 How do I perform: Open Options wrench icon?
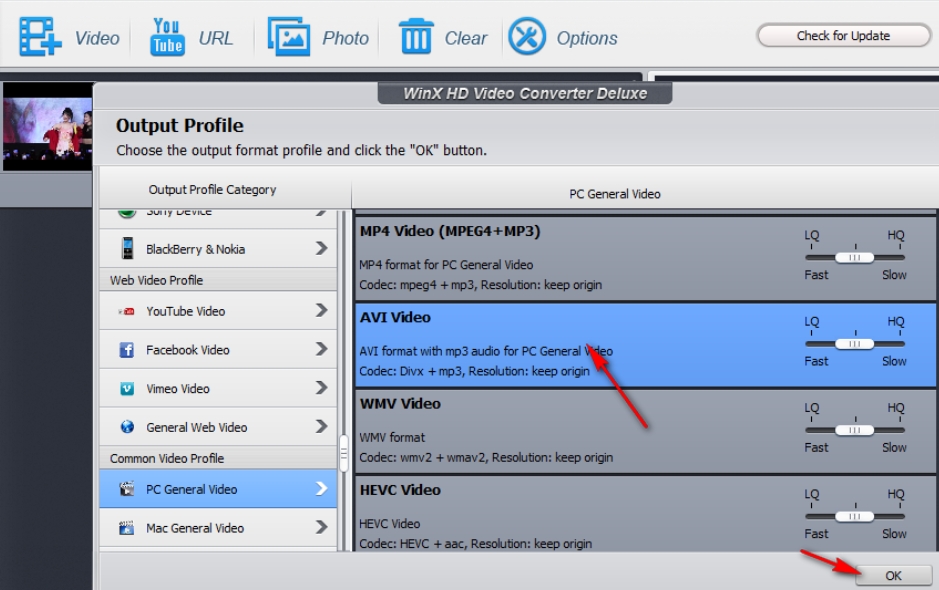coord(527,37)
